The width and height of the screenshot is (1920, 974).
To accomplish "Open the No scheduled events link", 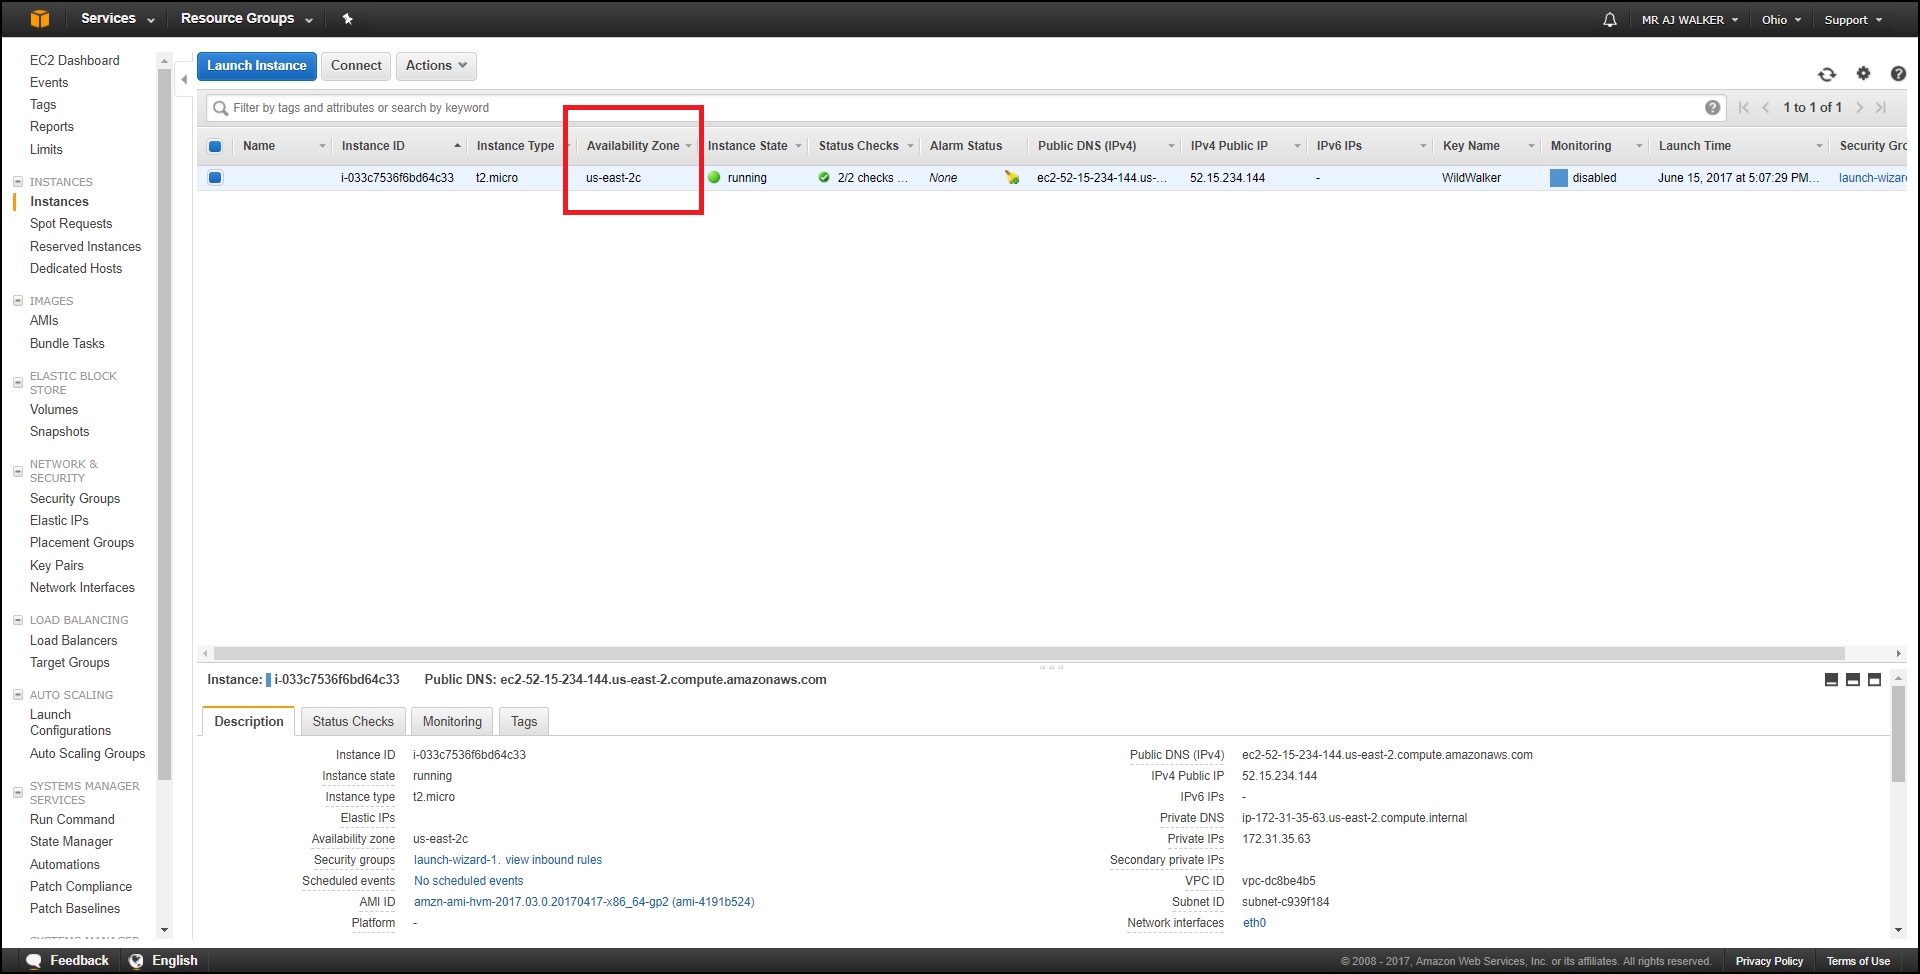I will click(x=469, y=881).
